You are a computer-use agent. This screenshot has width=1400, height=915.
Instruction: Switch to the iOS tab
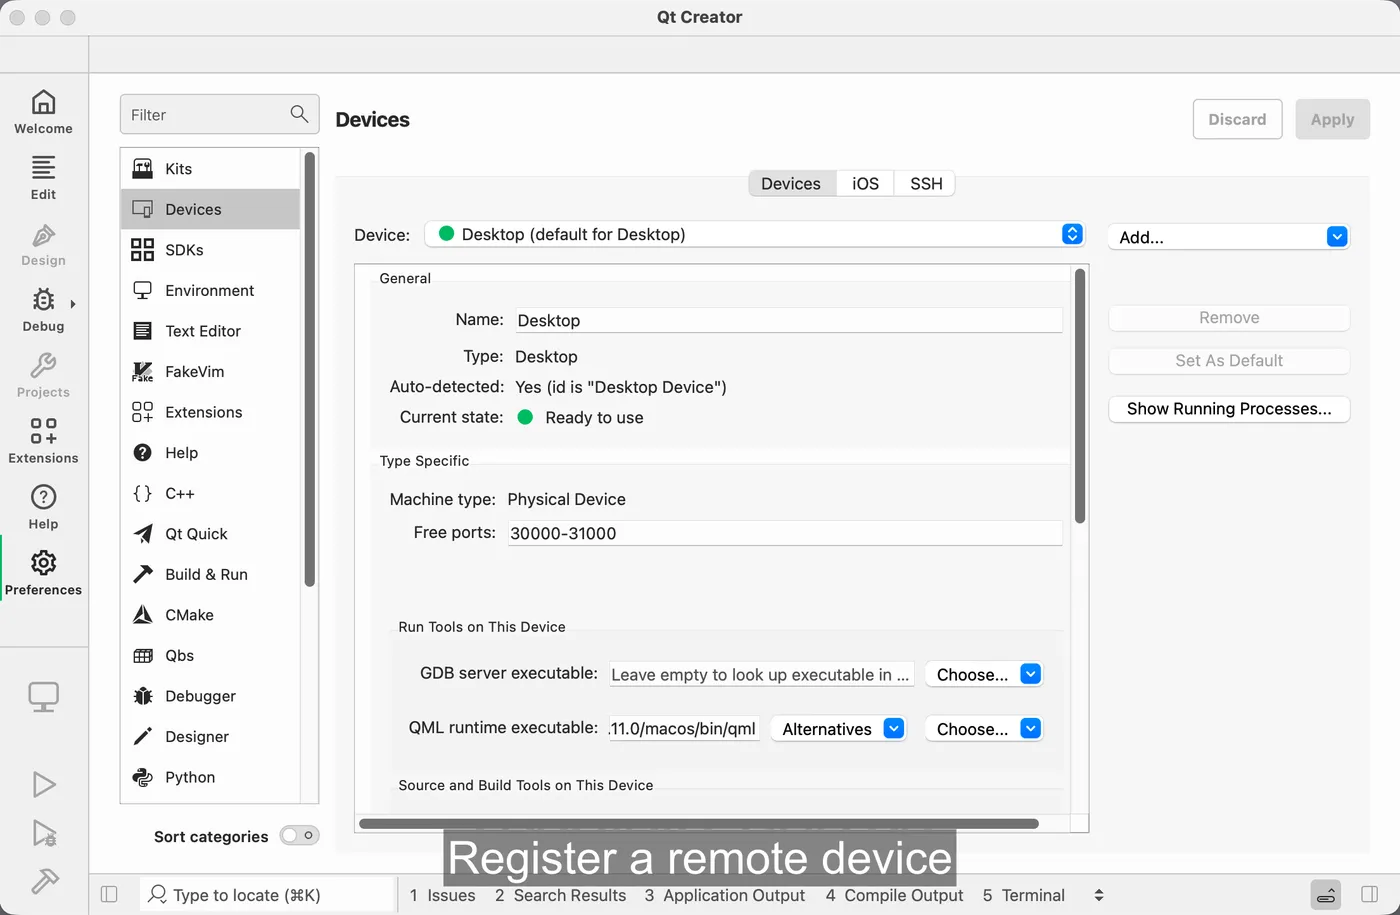tap(865, 184)
